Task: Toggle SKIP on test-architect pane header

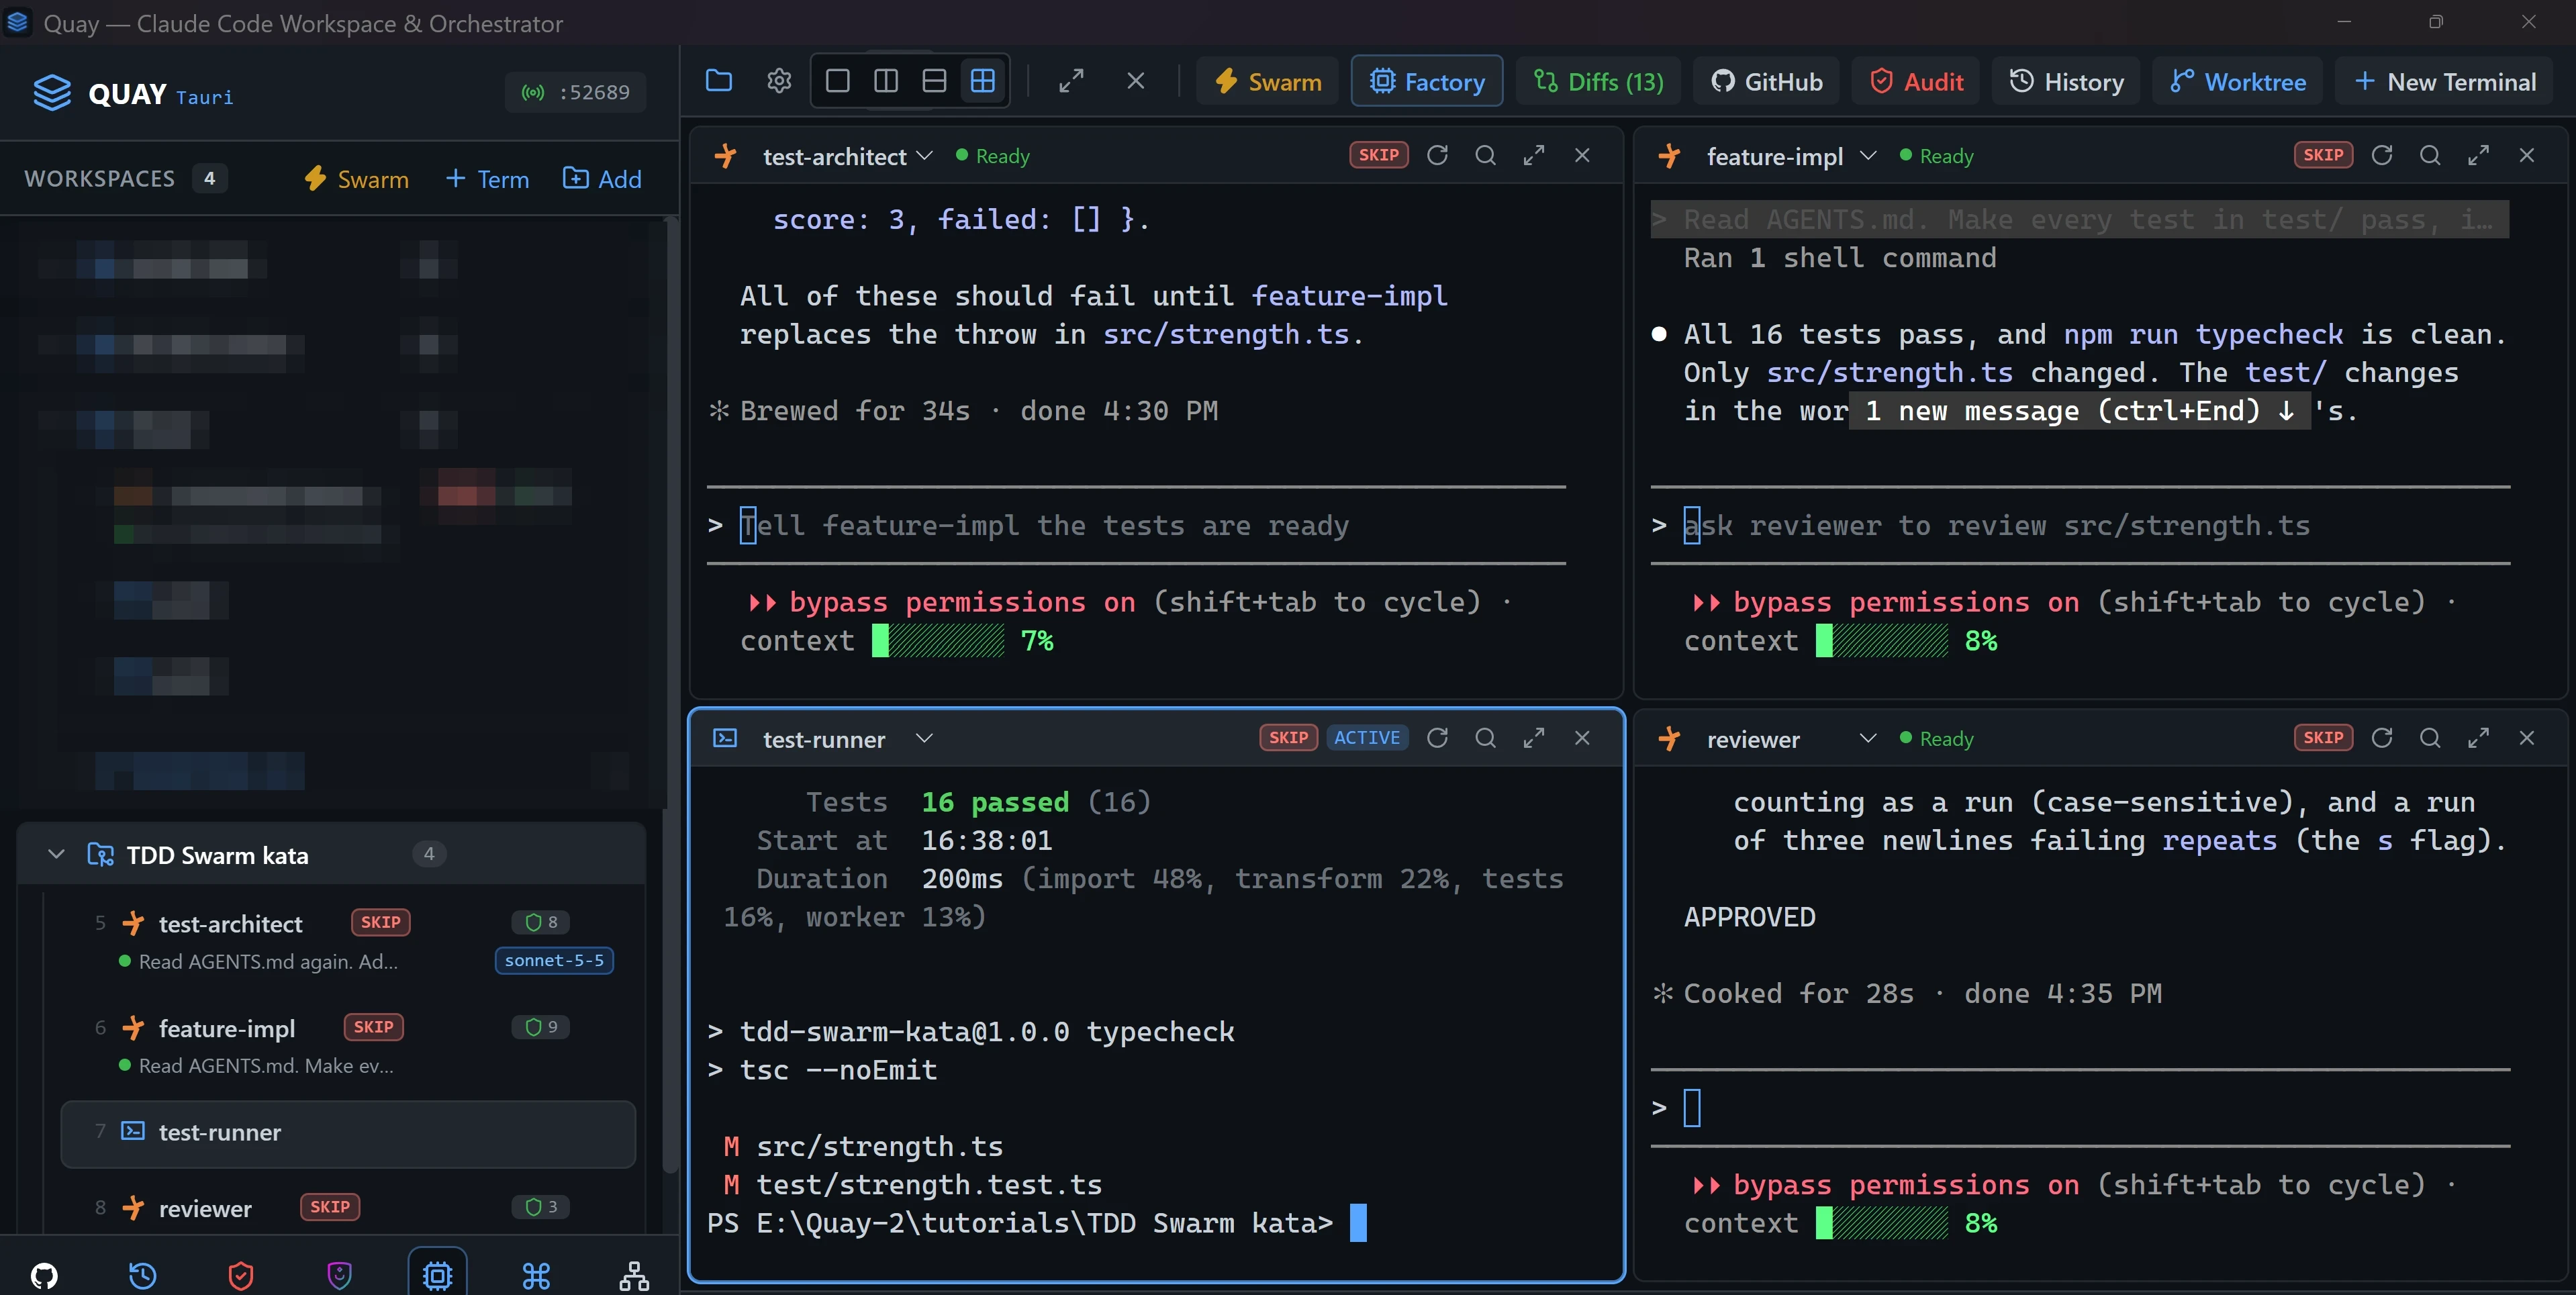Action: click(1378, 155)
